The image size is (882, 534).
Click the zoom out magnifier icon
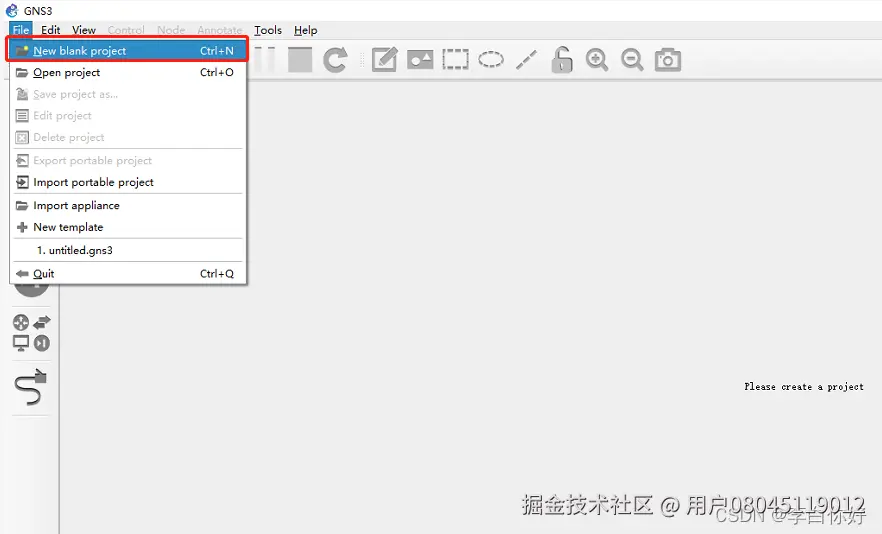[x=632, y=60]
